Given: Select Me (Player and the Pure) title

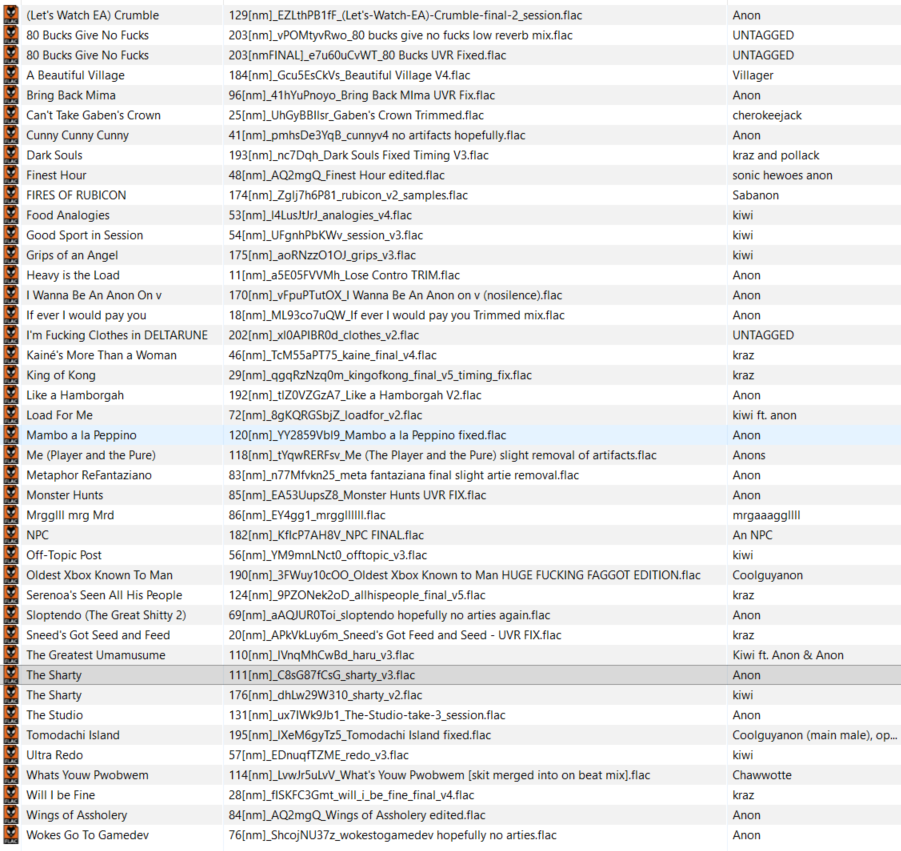Looking at the screenshot, I should click(x=91, y=455).
